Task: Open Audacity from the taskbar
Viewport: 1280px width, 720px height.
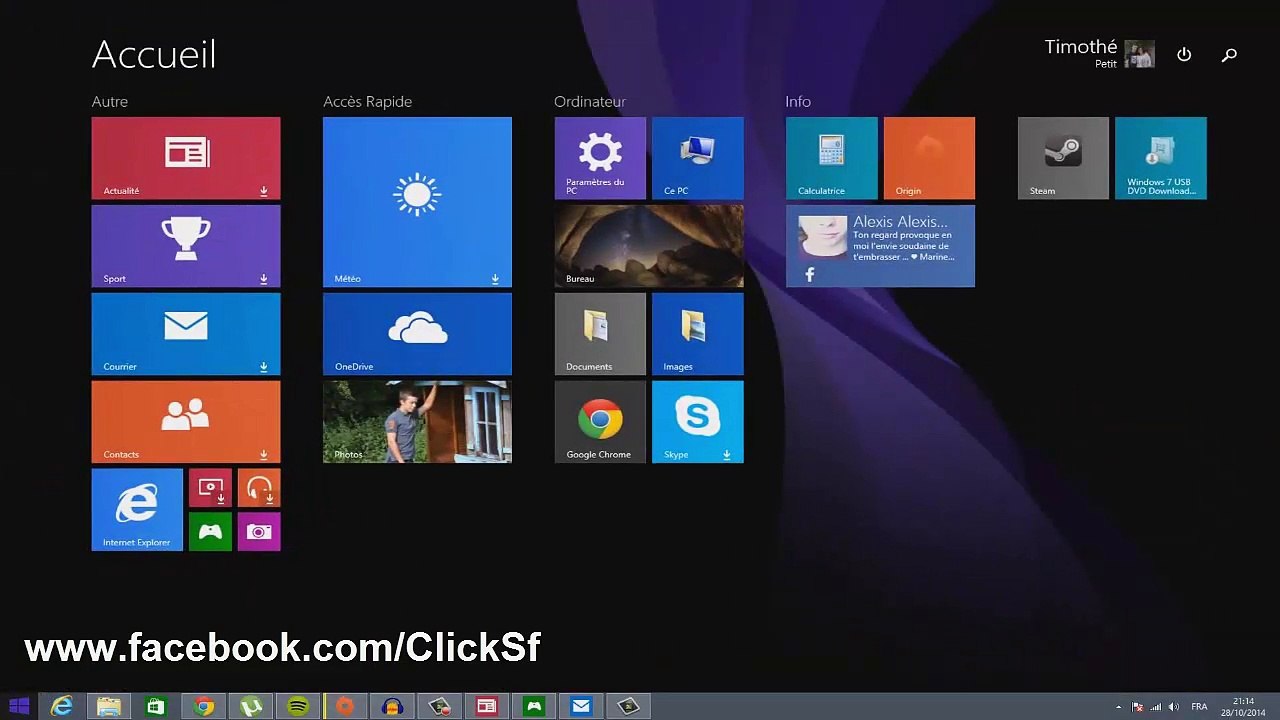Action: (392, 707)
